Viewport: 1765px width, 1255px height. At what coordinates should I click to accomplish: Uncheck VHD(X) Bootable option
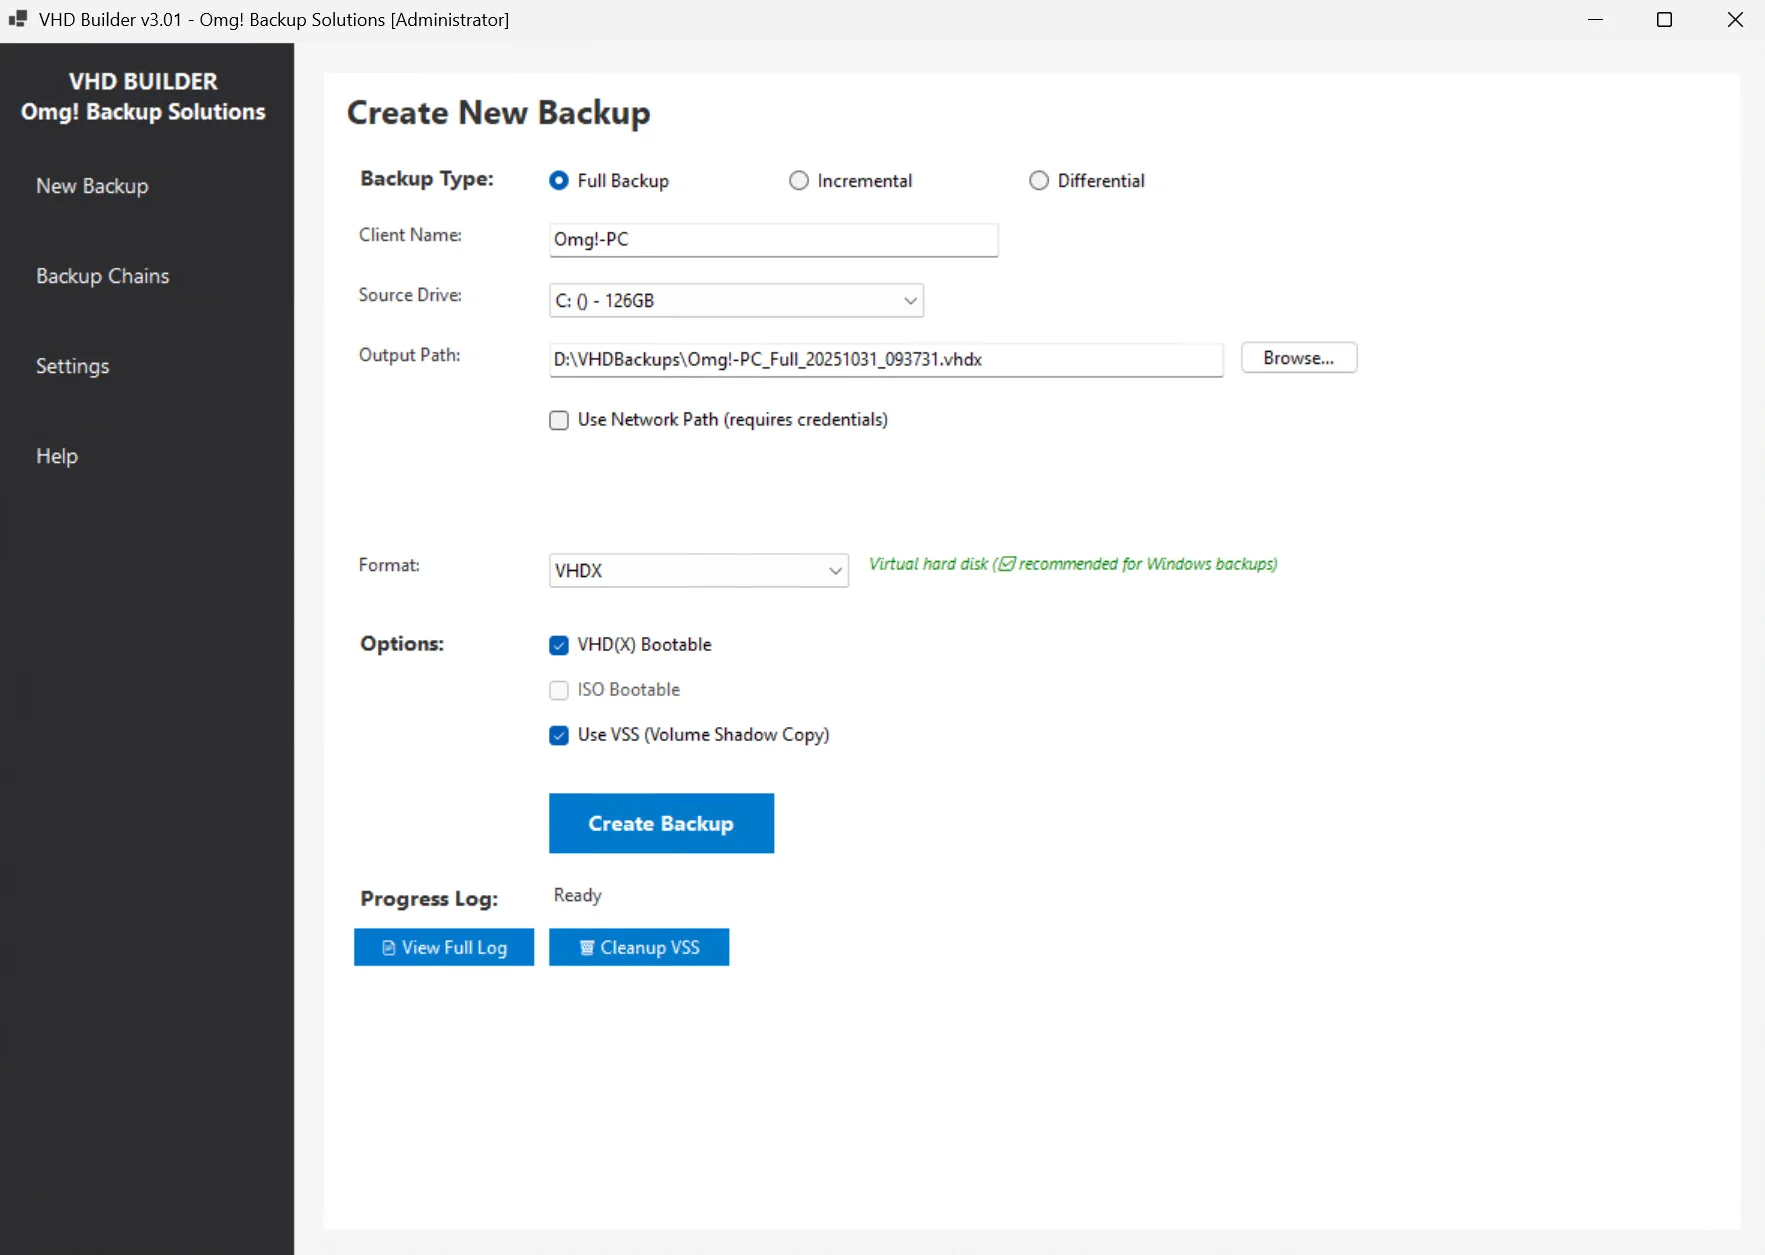(x=559, y=645)
